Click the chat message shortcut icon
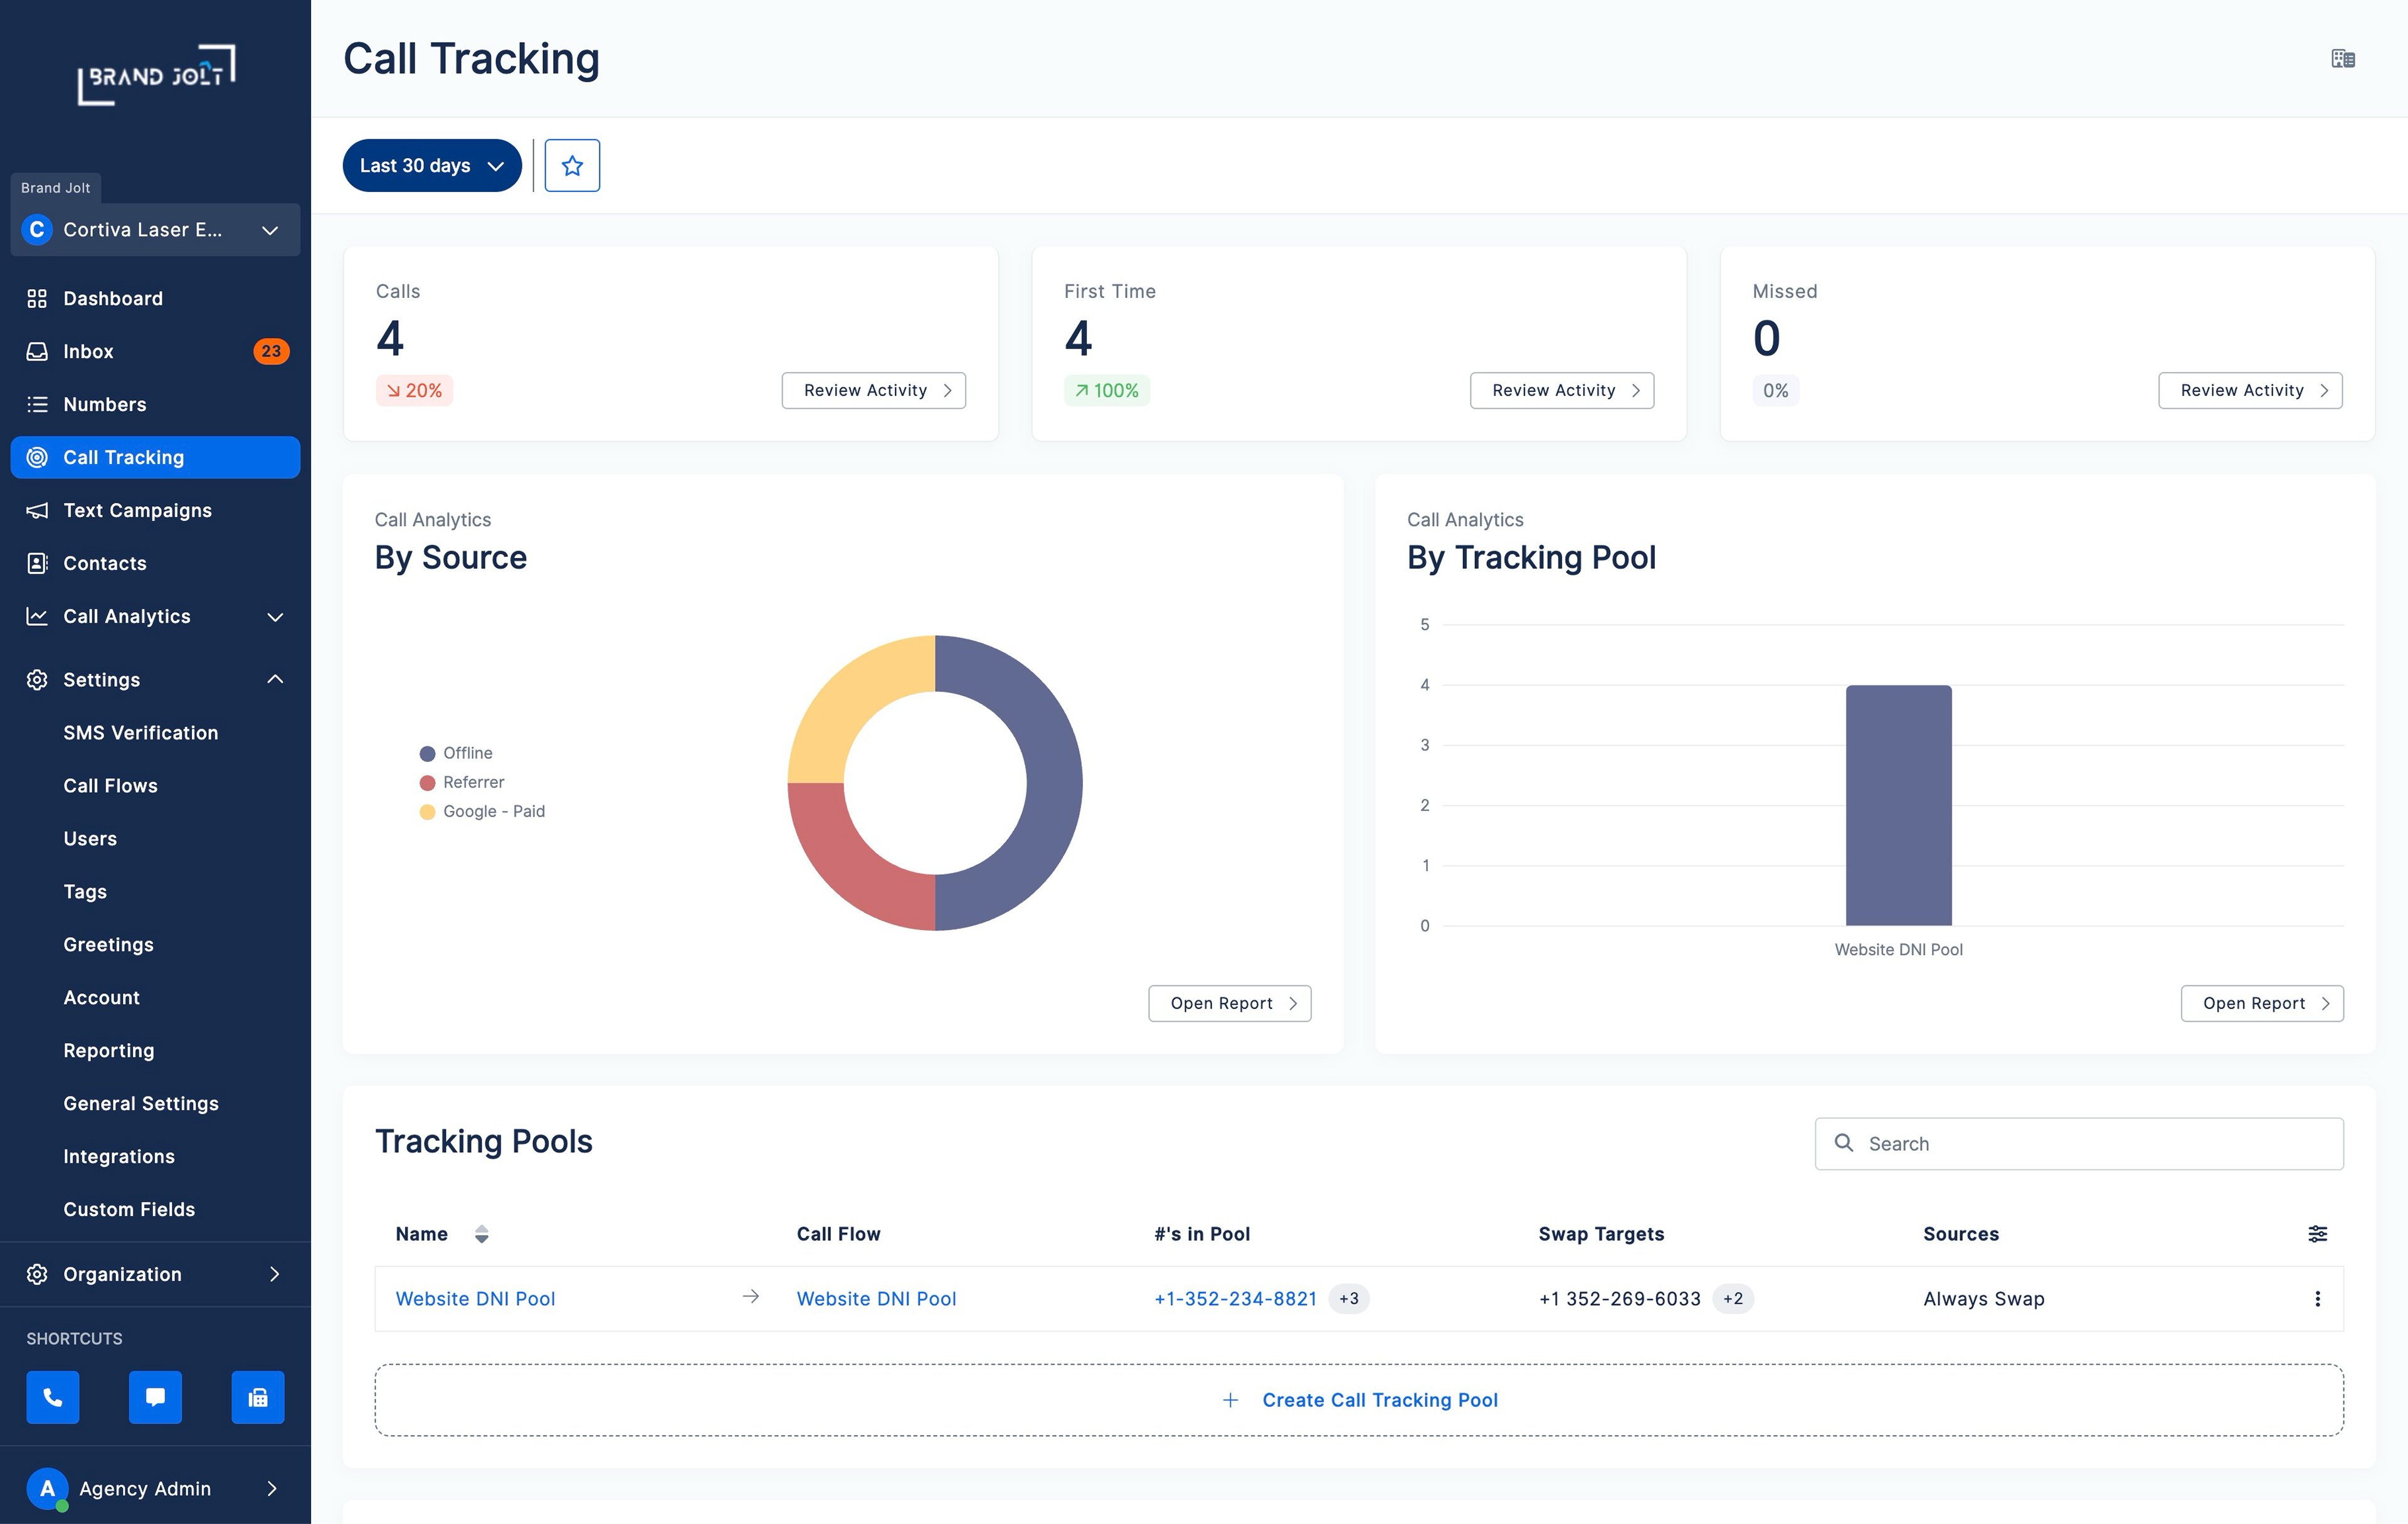Viewport: 2408px width, 1524px height. [155, 1396]
